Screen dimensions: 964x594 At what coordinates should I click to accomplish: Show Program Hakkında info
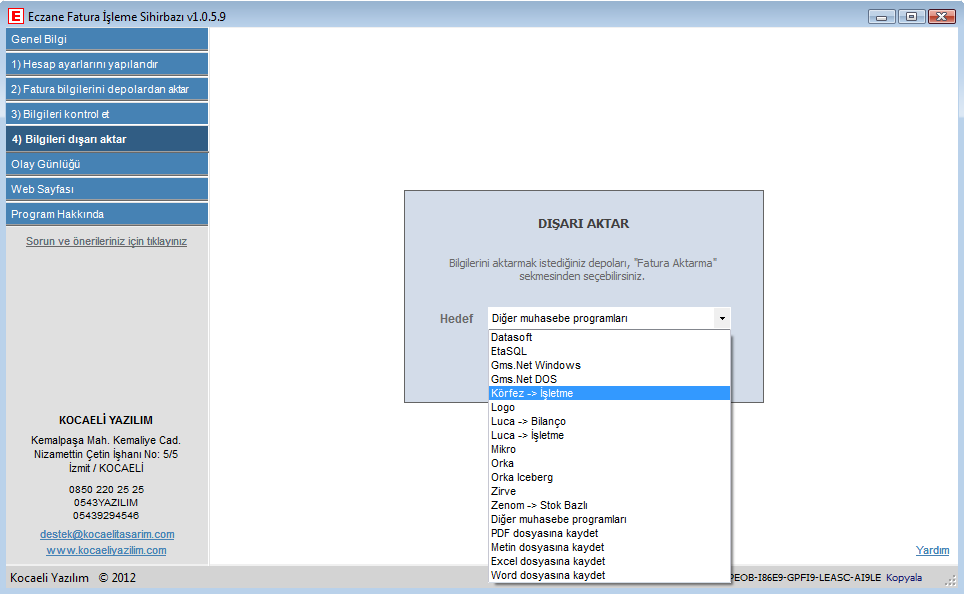tap(107, 214)
